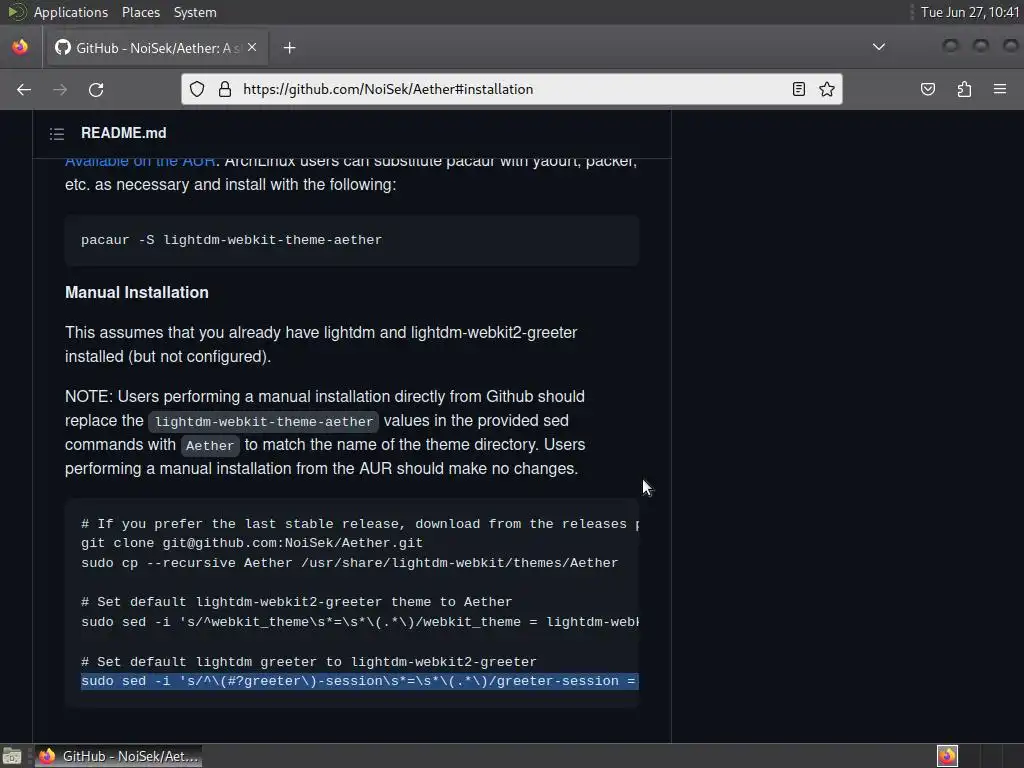1024x768 pixels.
Task: Click the pacaur -S lightdm-webkit-theme-aether command
Action: (231, 240)
